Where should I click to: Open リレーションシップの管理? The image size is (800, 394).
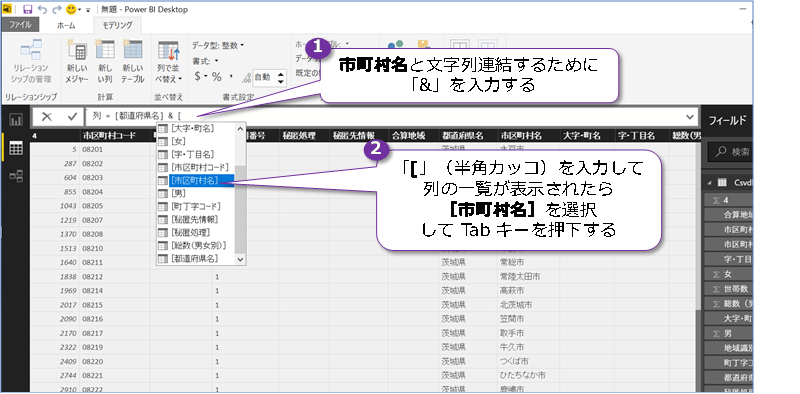[31, 61]
